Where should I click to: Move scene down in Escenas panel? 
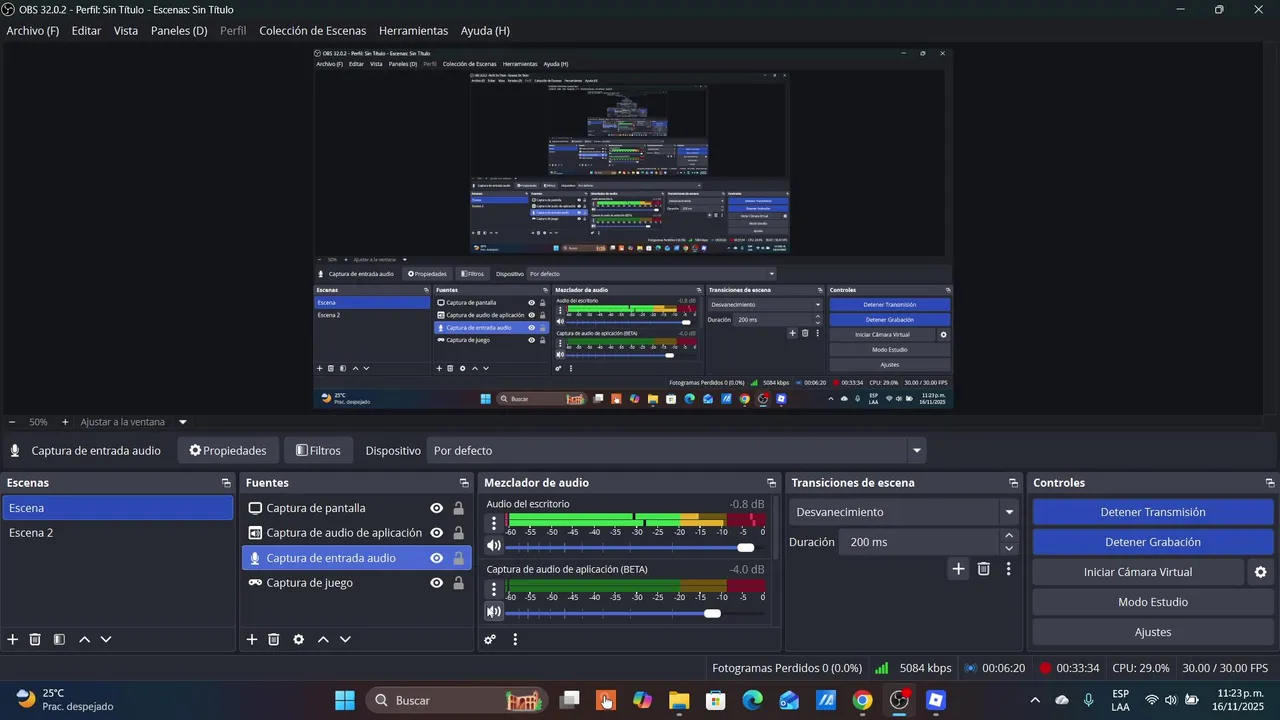[106, 640]
